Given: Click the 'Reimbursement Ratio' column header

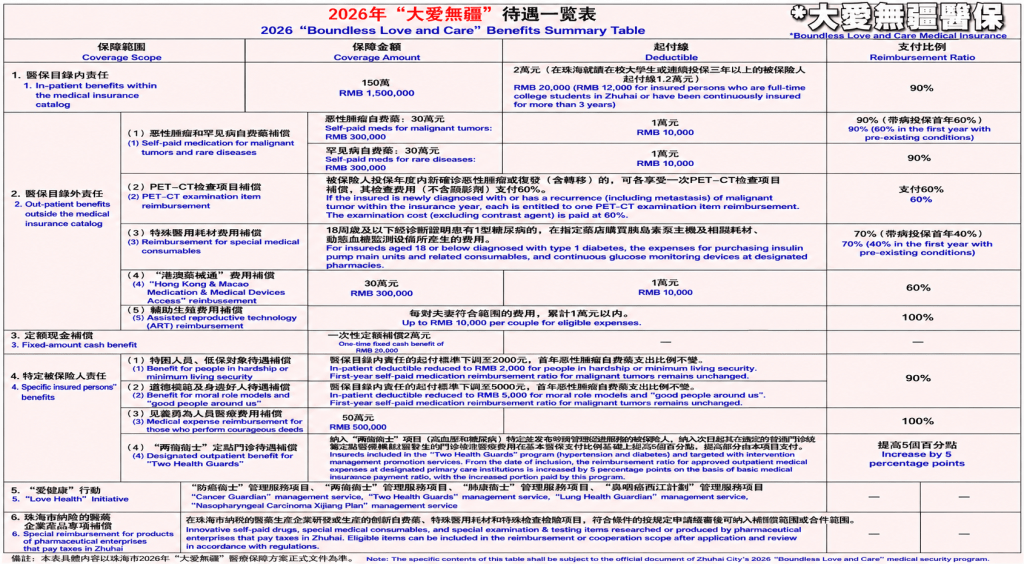Looking at the screenshot, I should pos(922,52).
